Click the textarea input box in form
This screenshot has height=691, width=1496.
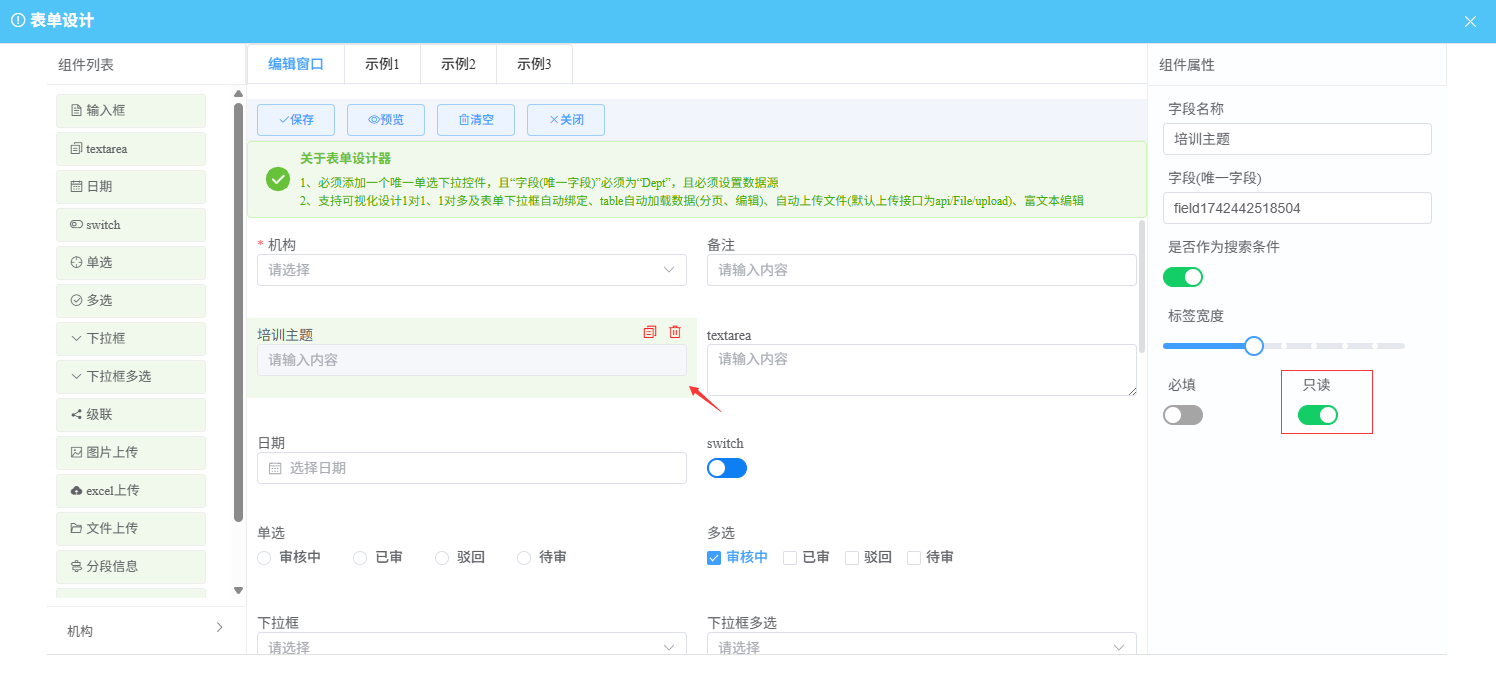click(922, 370)
